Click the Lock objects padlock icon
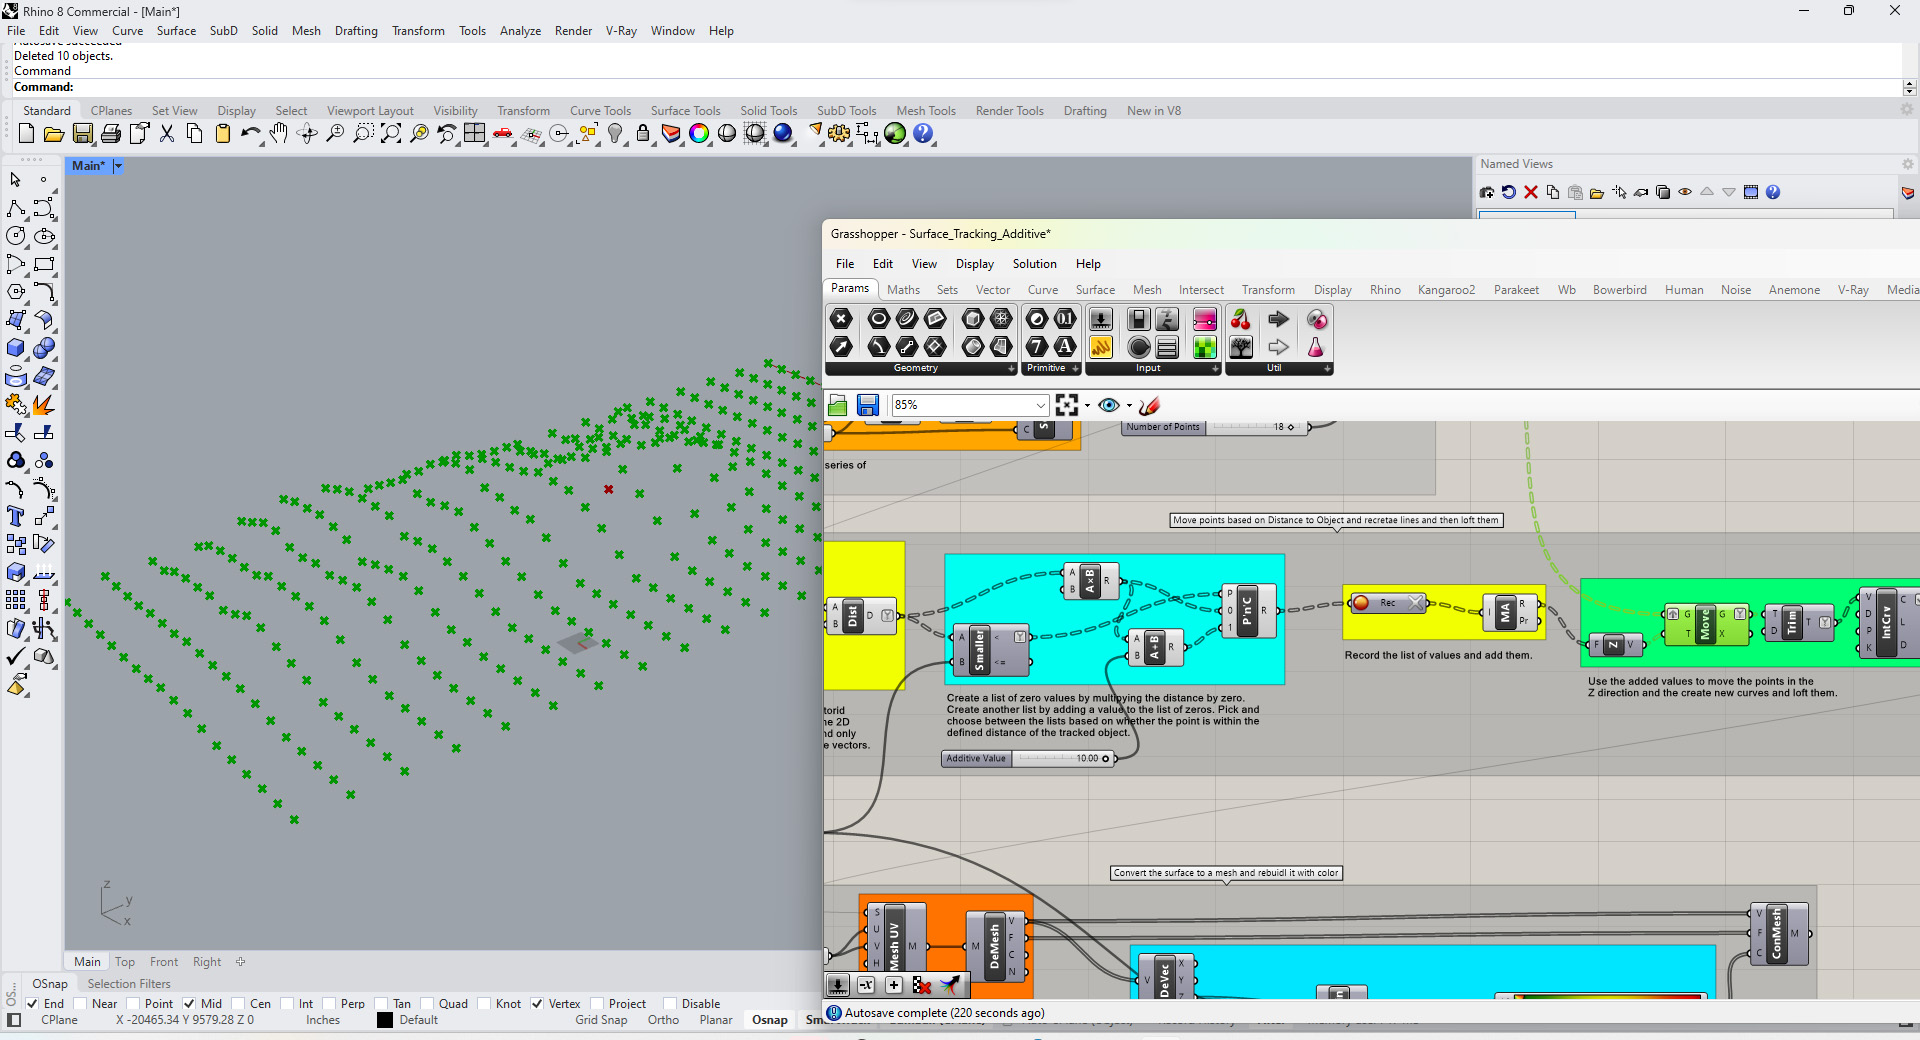This screenshot has width=1920, height=1040. tap(643, 134)
